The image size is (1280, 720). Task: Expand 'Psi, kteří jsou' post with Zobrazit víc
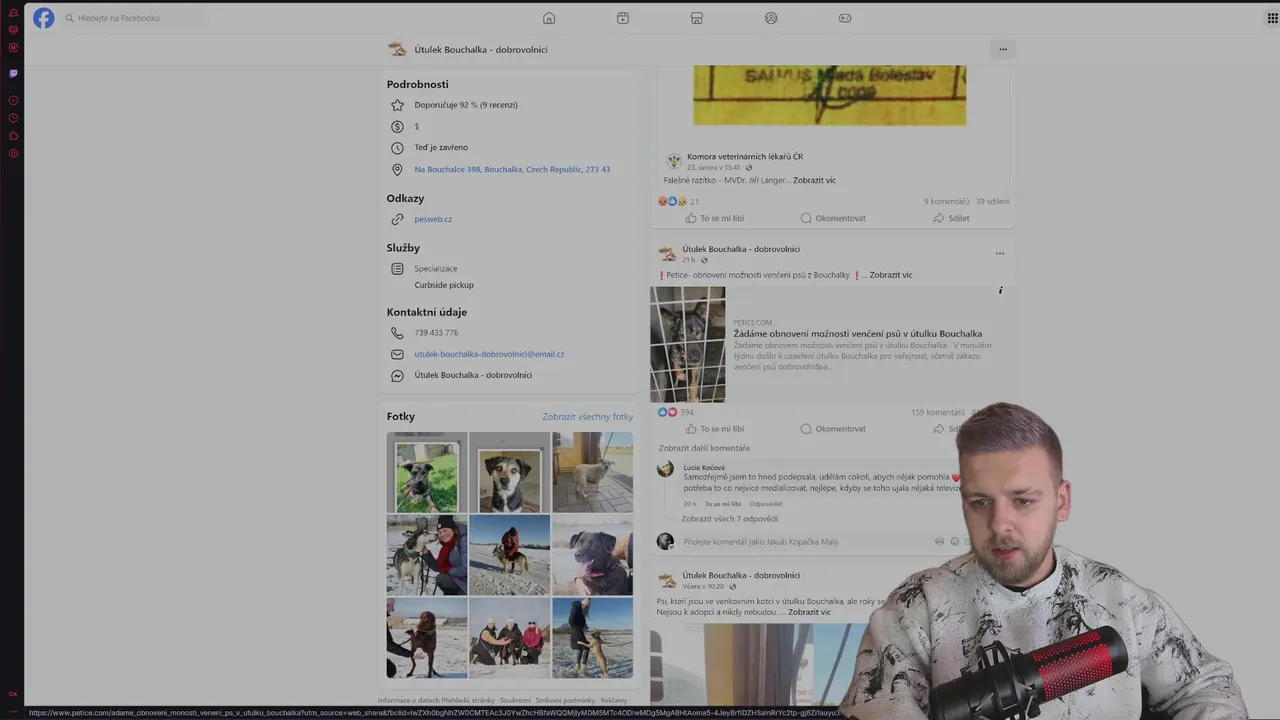coord(809,612)
